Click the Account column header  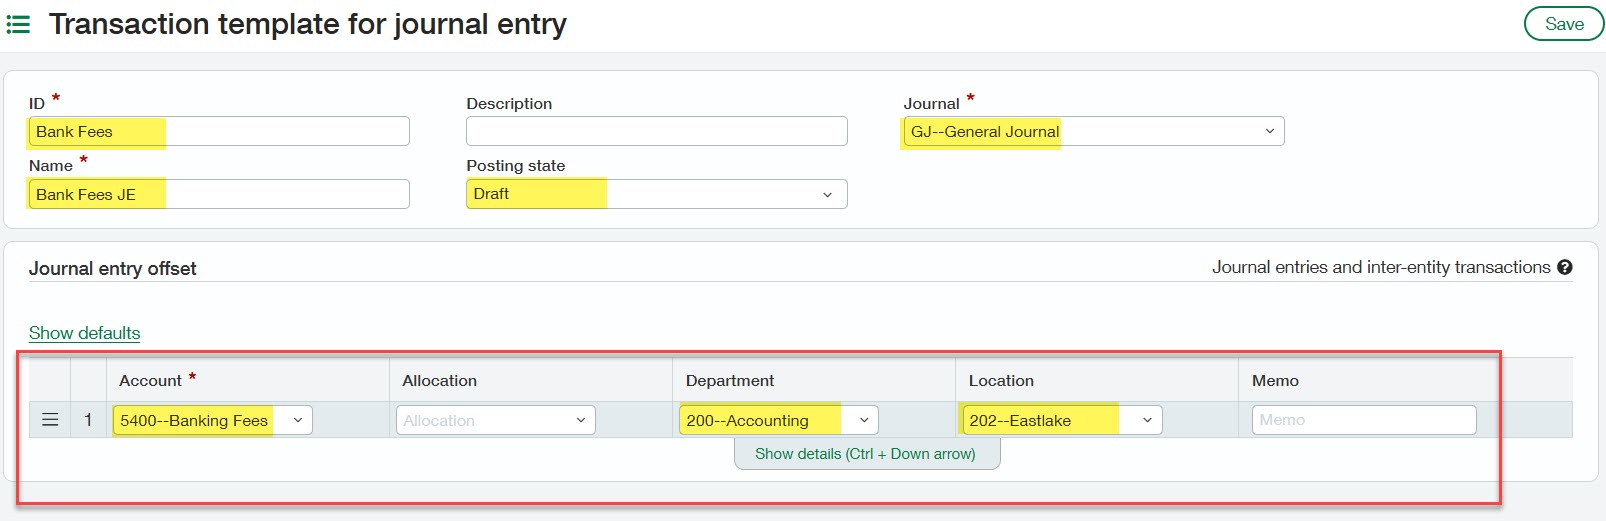[x=150, y=381]
